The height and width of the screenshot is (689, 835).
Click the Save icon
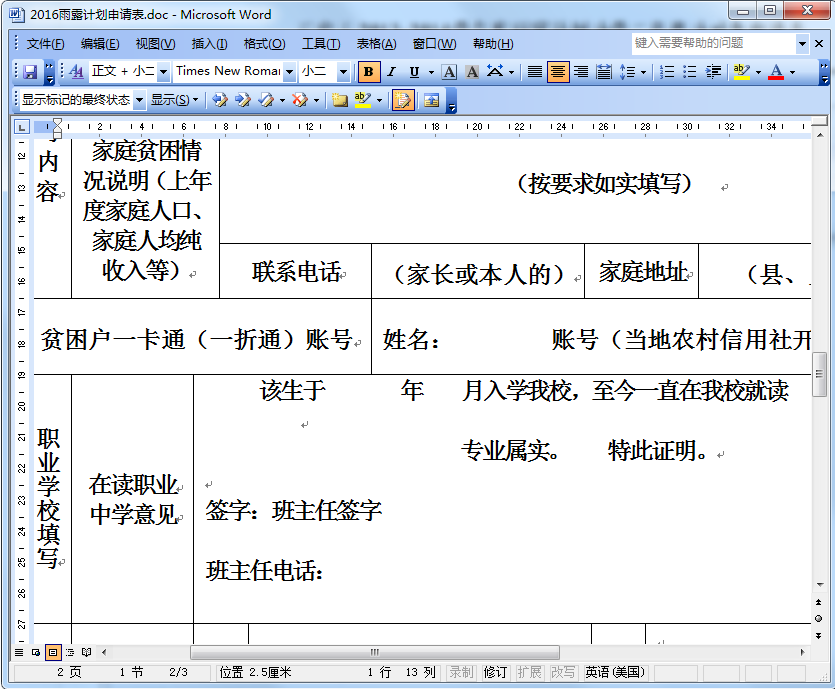pyautogui.click(x=31, y=72)
